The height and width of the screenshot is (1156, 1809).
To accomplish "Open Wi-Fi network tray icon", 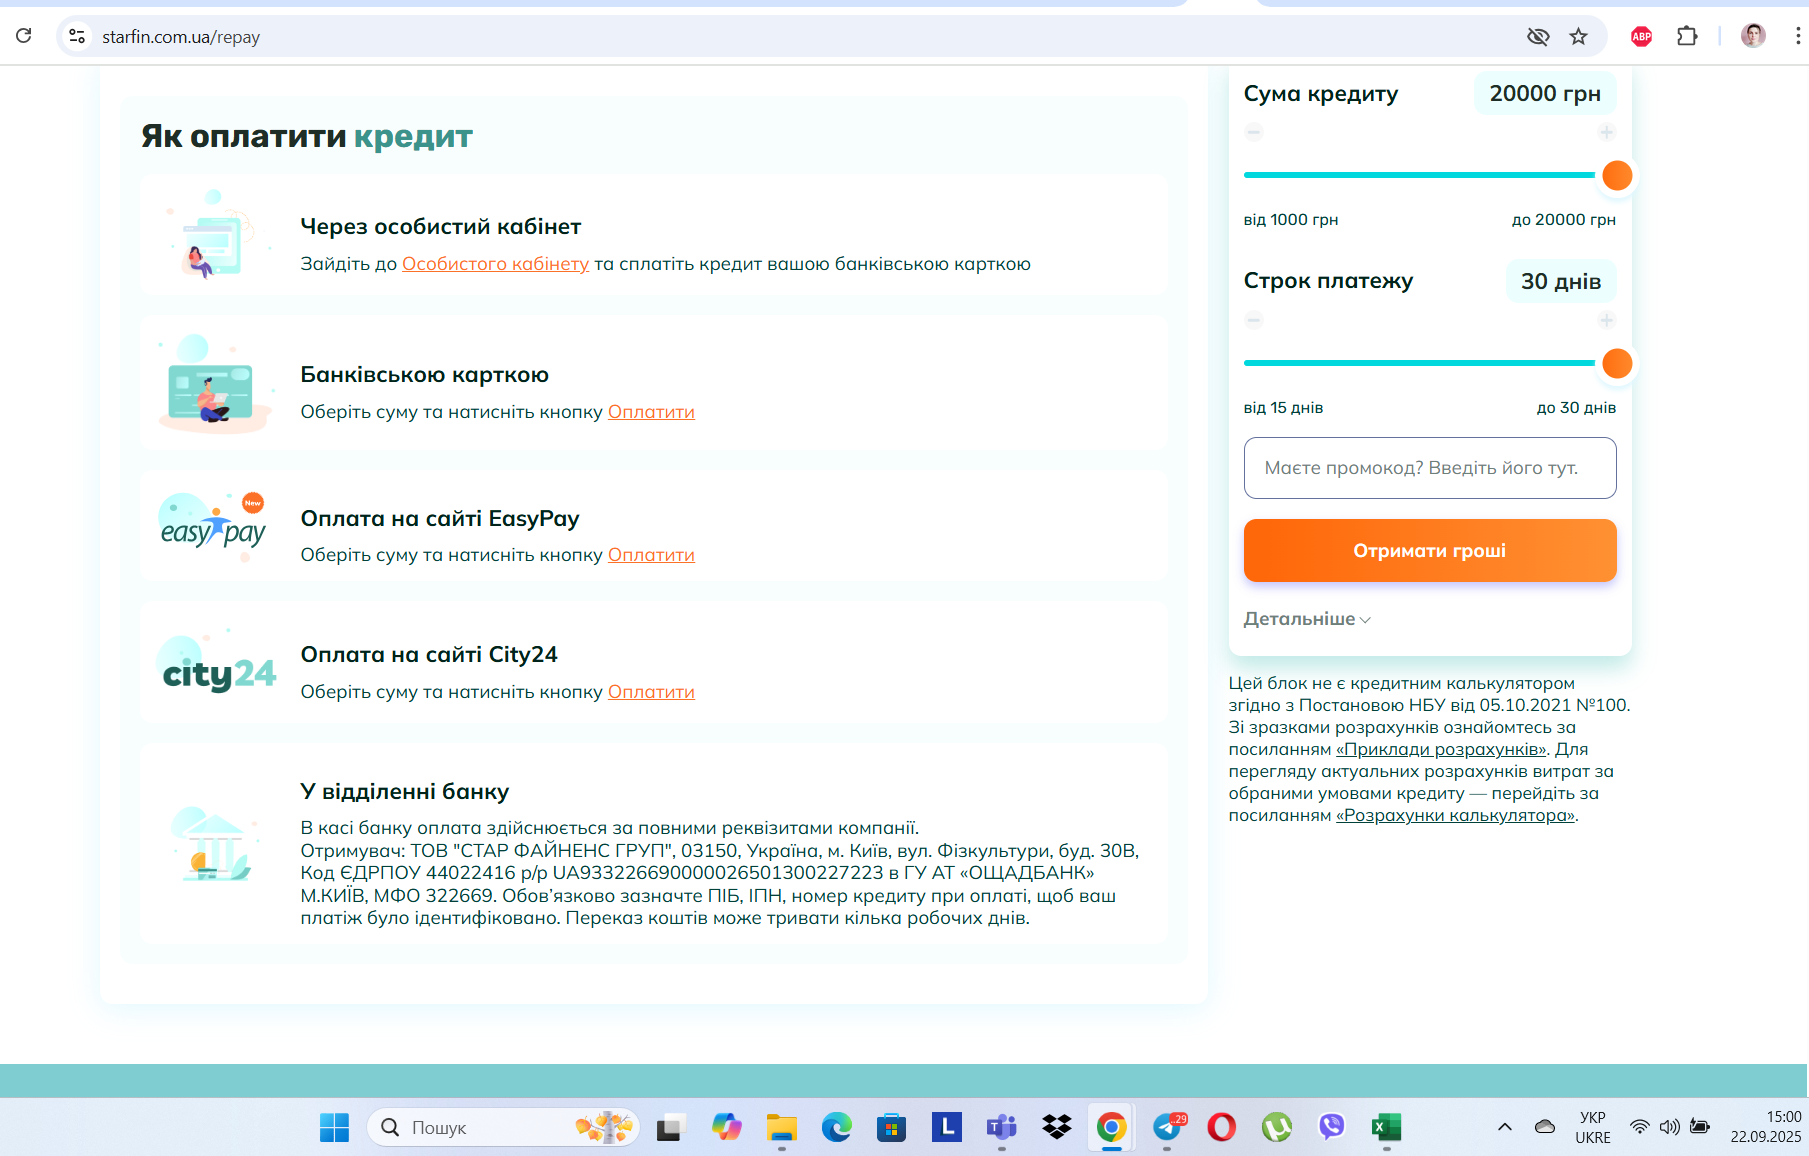I will tap(1640, 1127).
